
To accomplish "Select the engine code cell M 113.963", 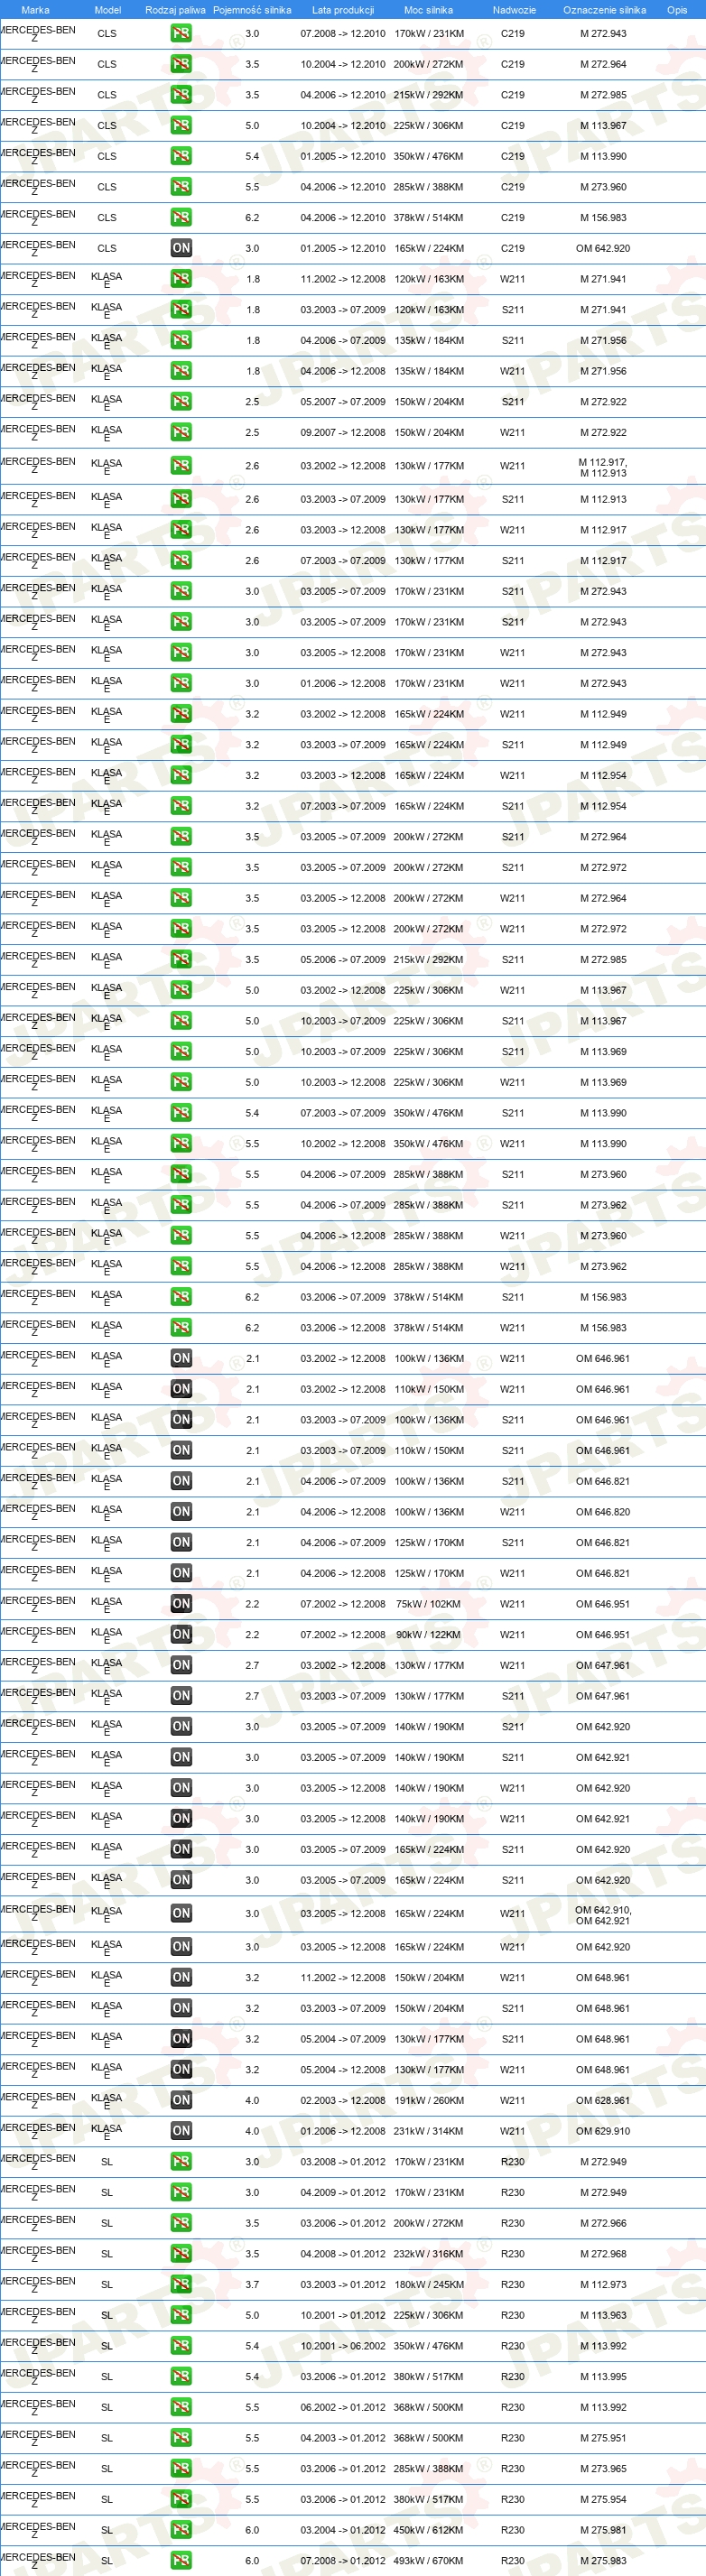I will [603, 2315].
